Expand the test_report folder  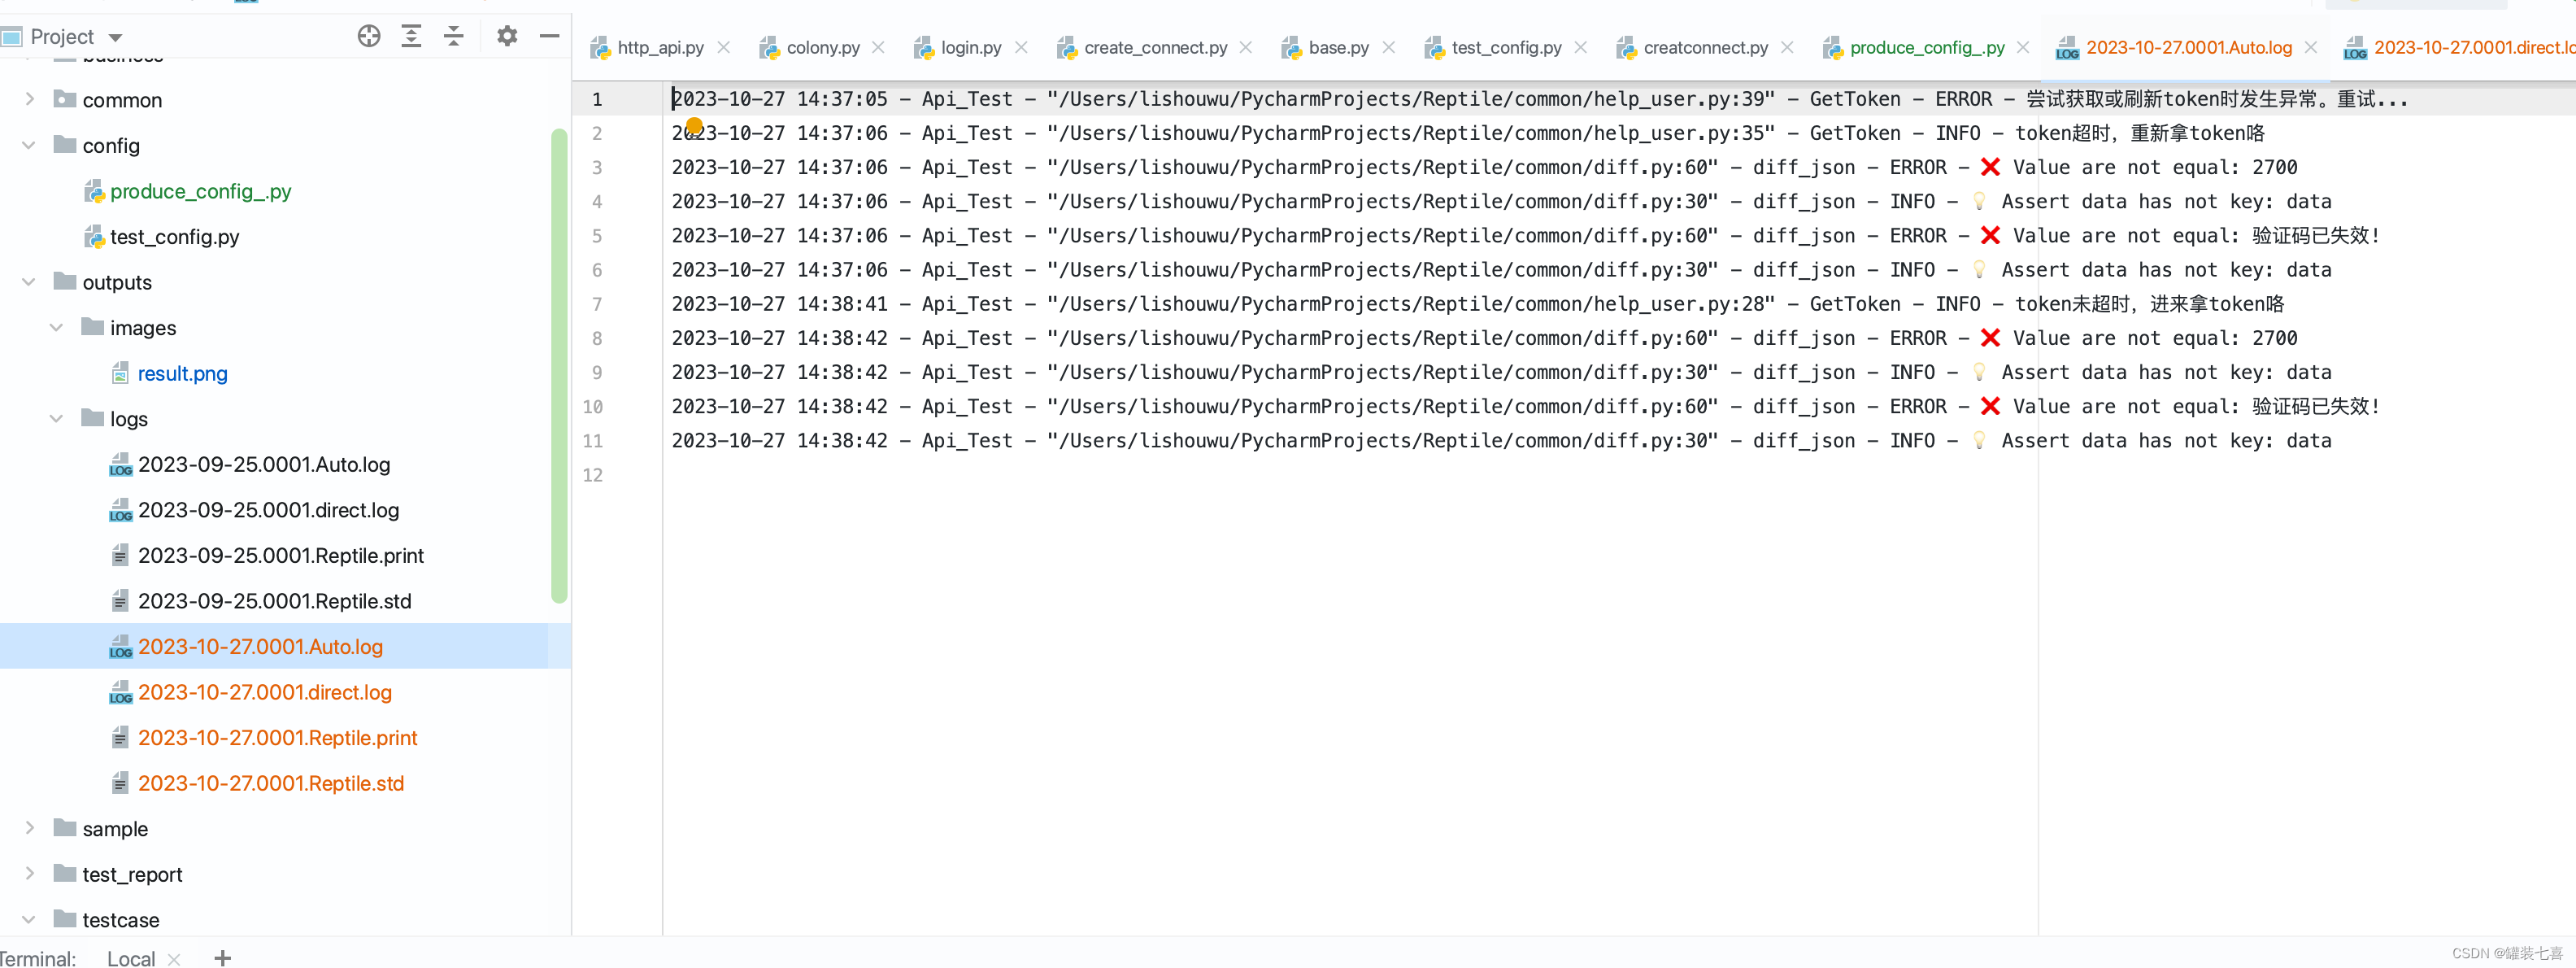[29, 873]
